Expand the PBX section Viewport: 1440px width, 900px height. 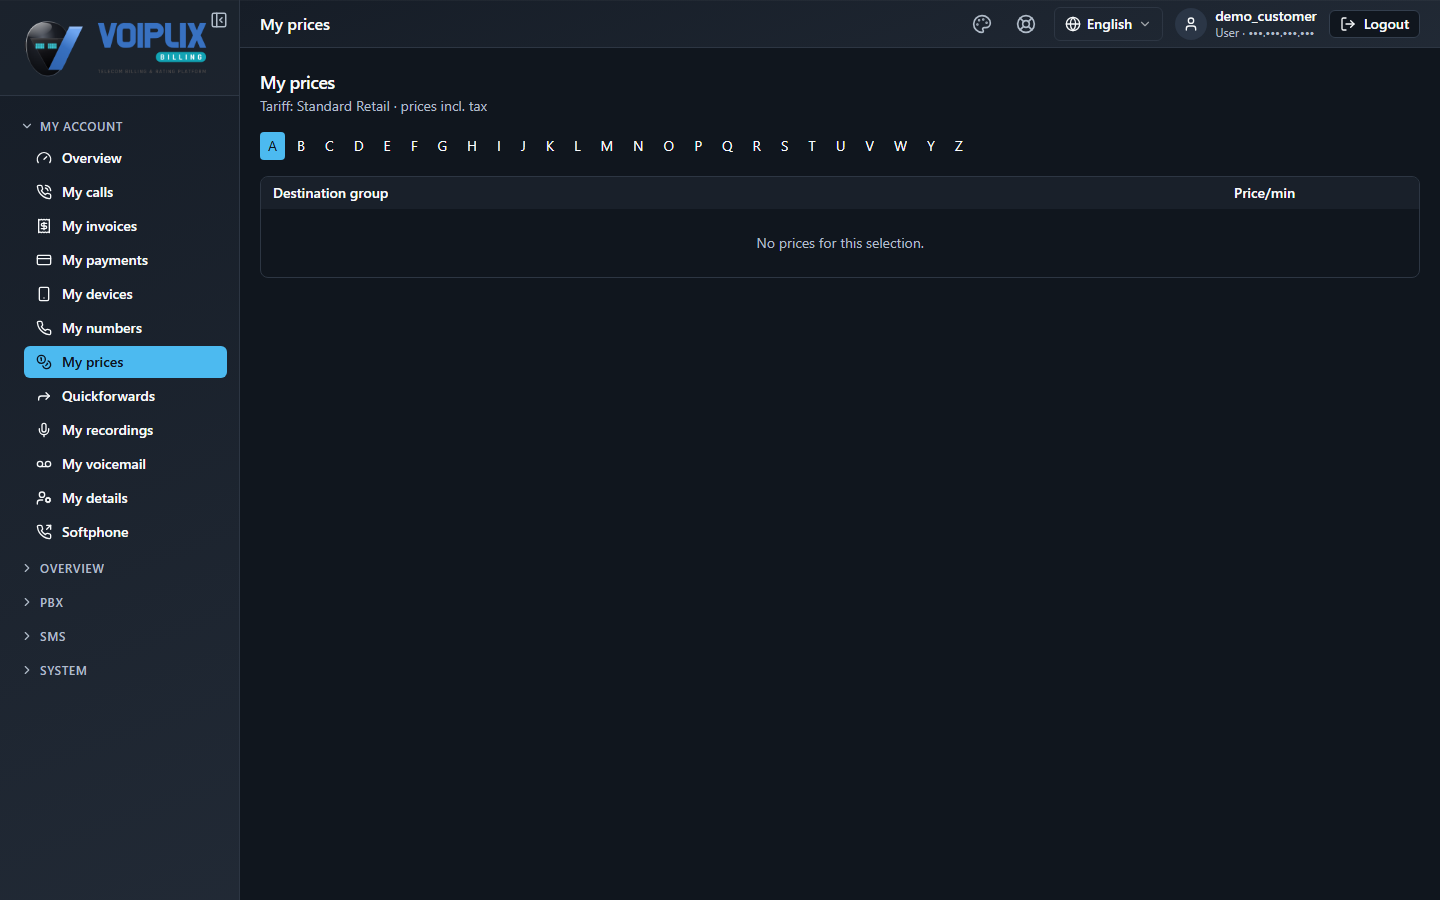point(43,602)
